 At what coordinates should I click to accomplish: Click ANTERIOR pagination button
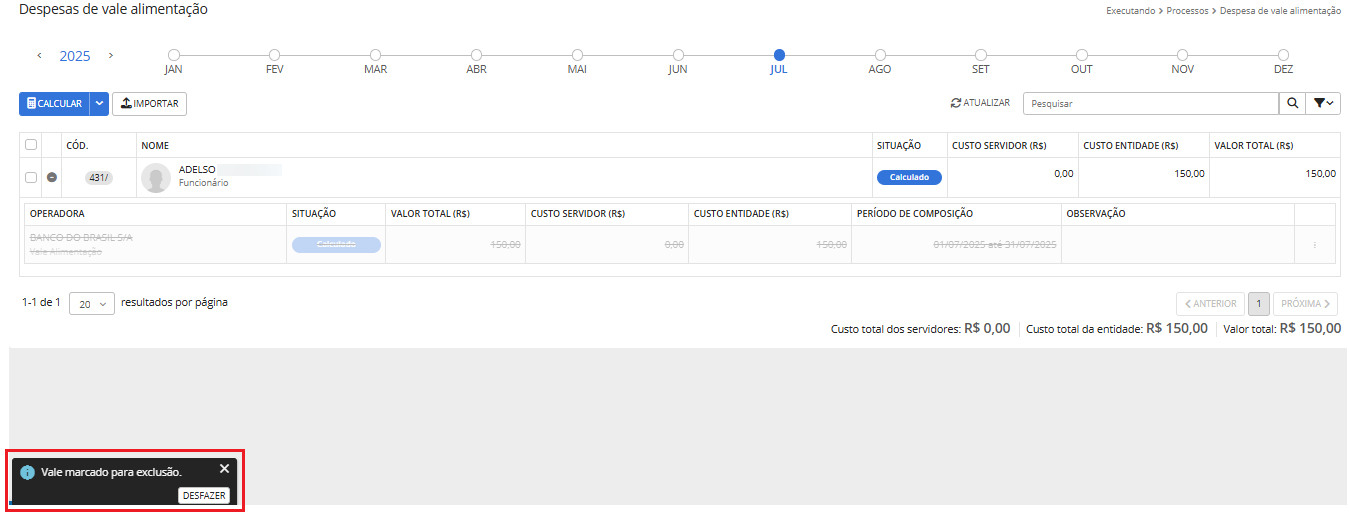[x=1210, y=303]
